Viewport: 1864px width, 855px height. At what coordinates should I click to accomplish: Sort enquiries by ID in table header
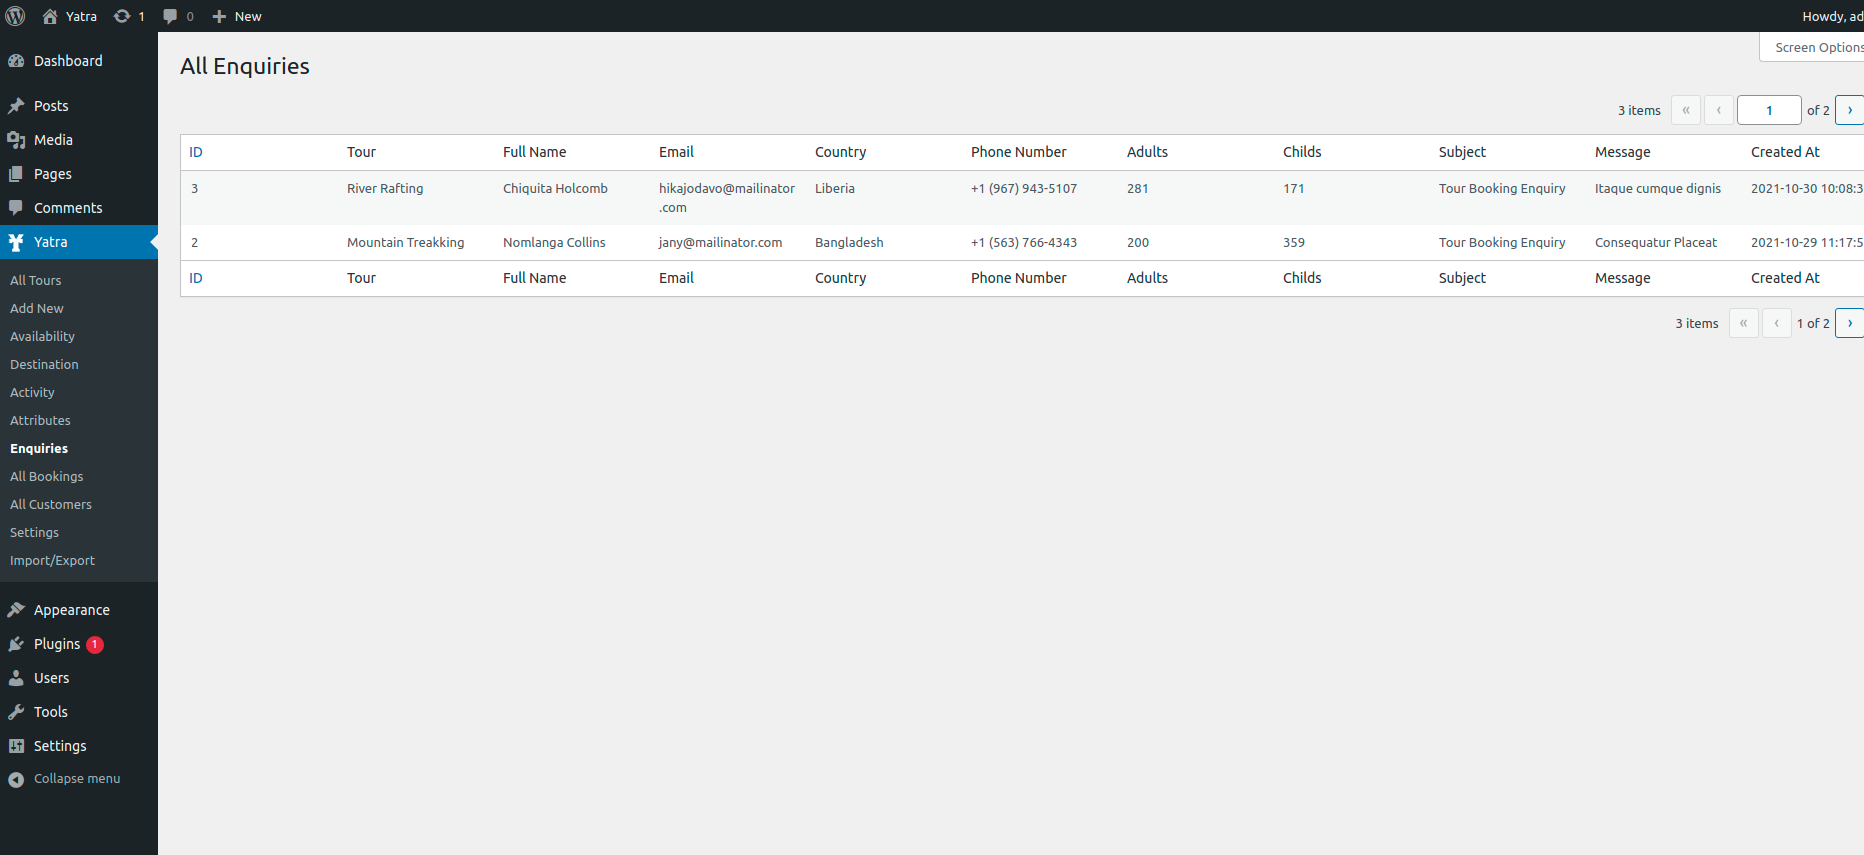pyautogui.click(x=196, y=152)
